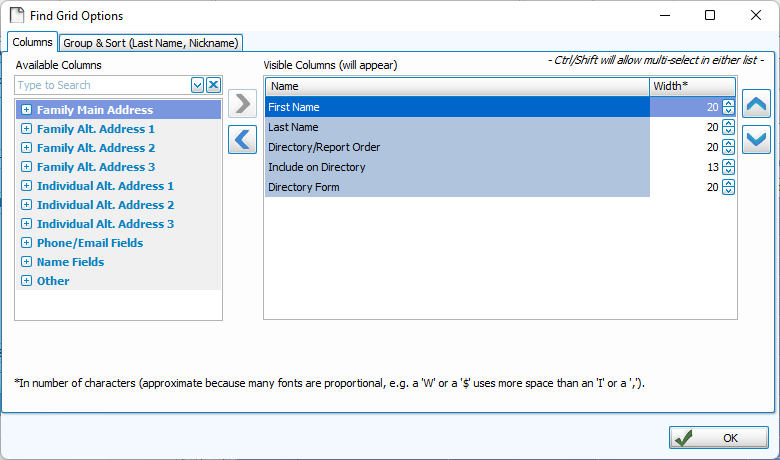
Task: Clear the search box with X icon
Action: pyautogui.click(x=213, y=85)
